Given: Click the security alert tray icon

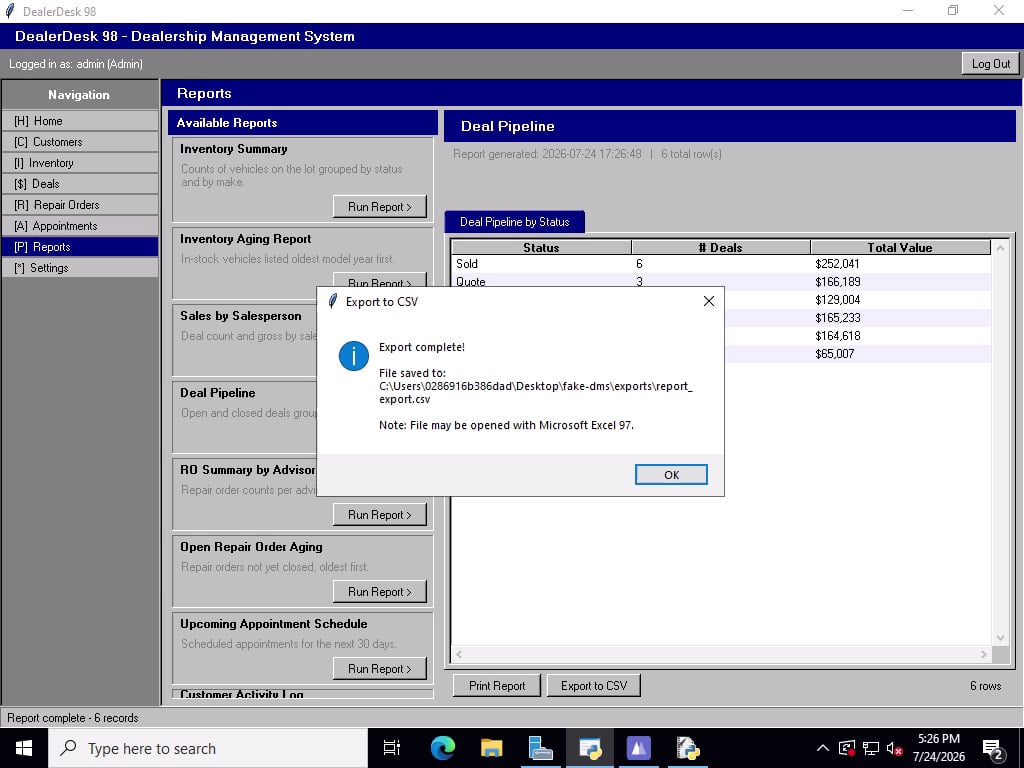Looking at the screenshot, I should [x=847, y=748].
